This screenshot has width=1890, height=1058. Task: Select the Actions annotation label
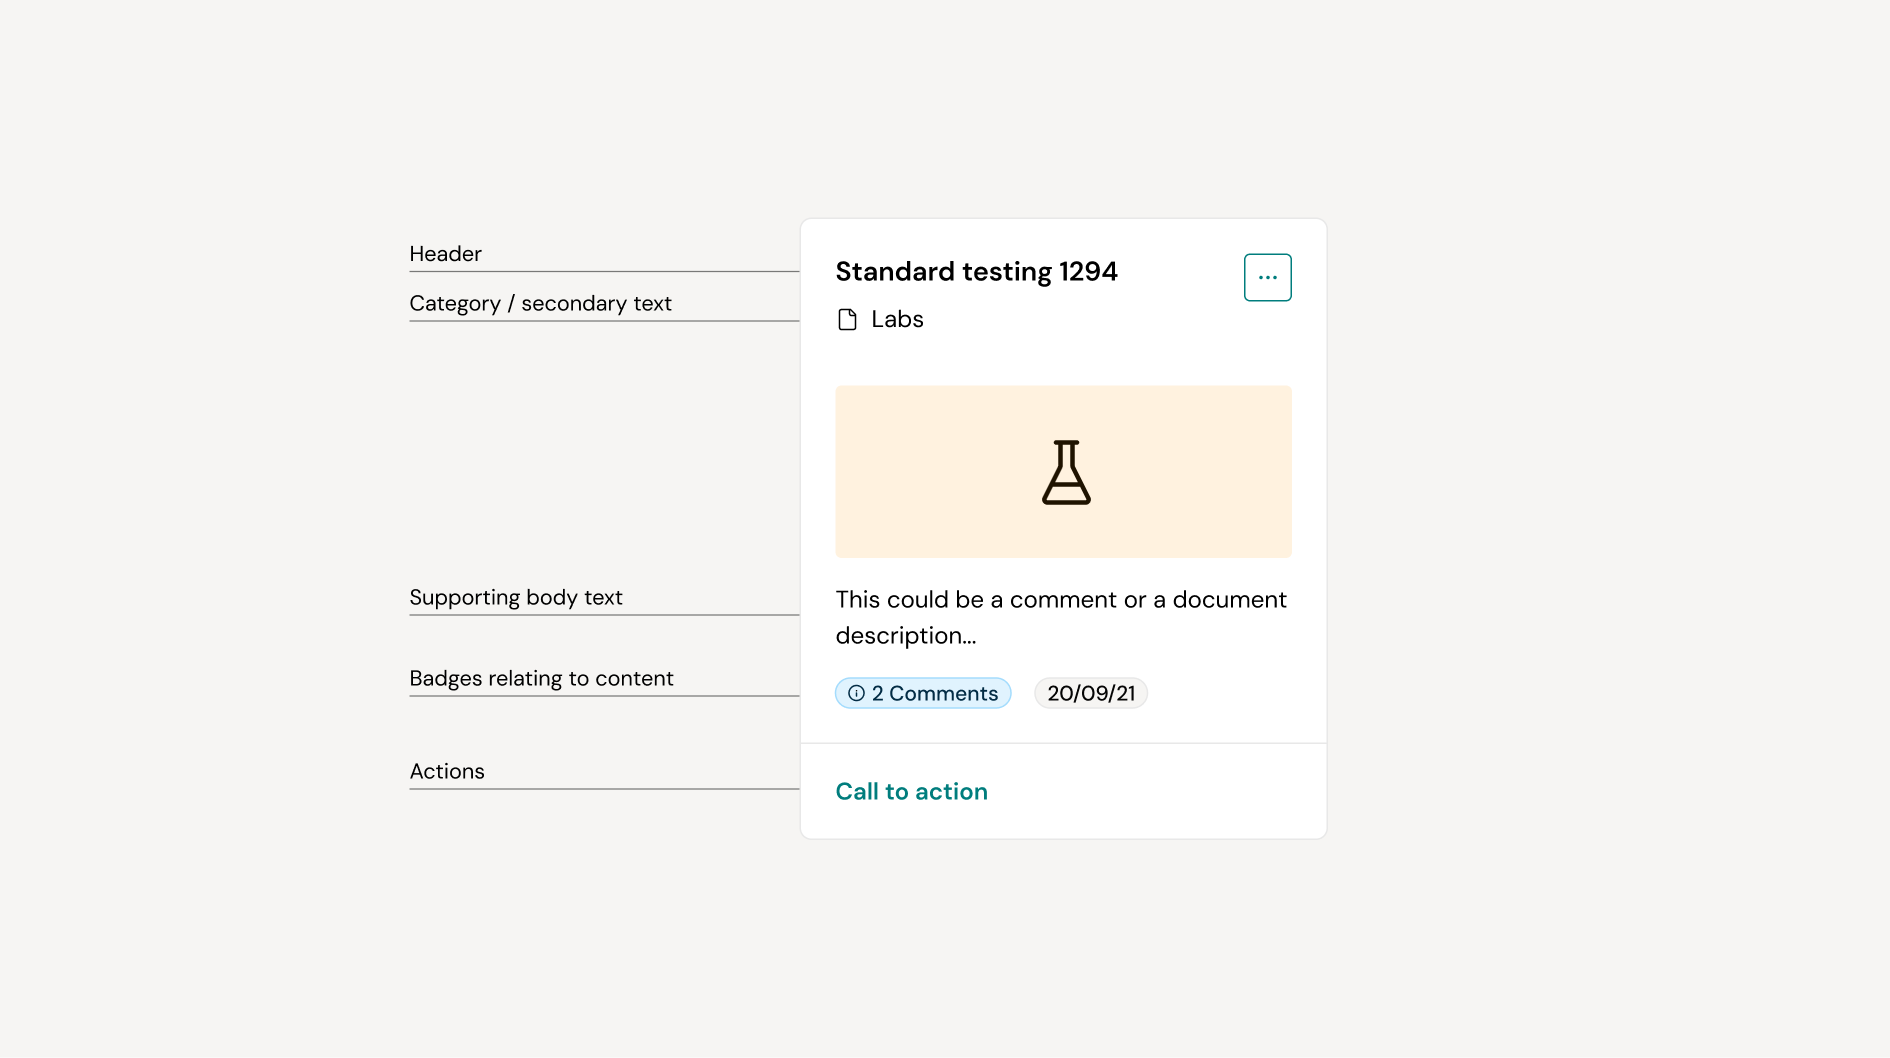pos(447,770)
